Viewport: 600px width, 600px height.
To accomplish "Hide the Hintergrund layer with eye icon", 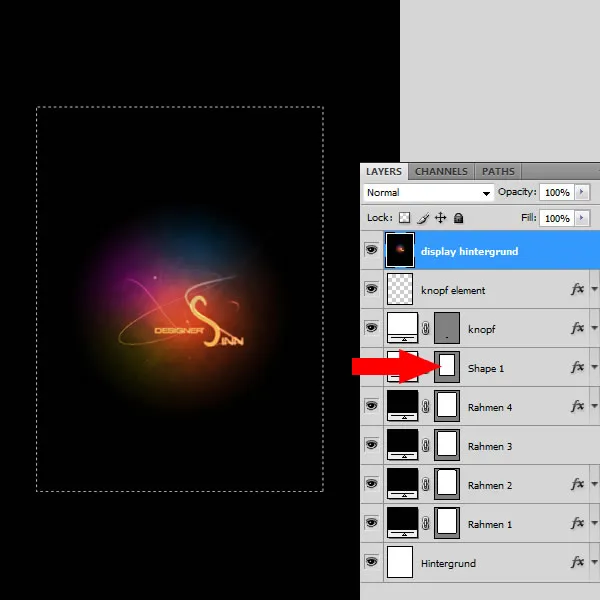I will [372, 563].
